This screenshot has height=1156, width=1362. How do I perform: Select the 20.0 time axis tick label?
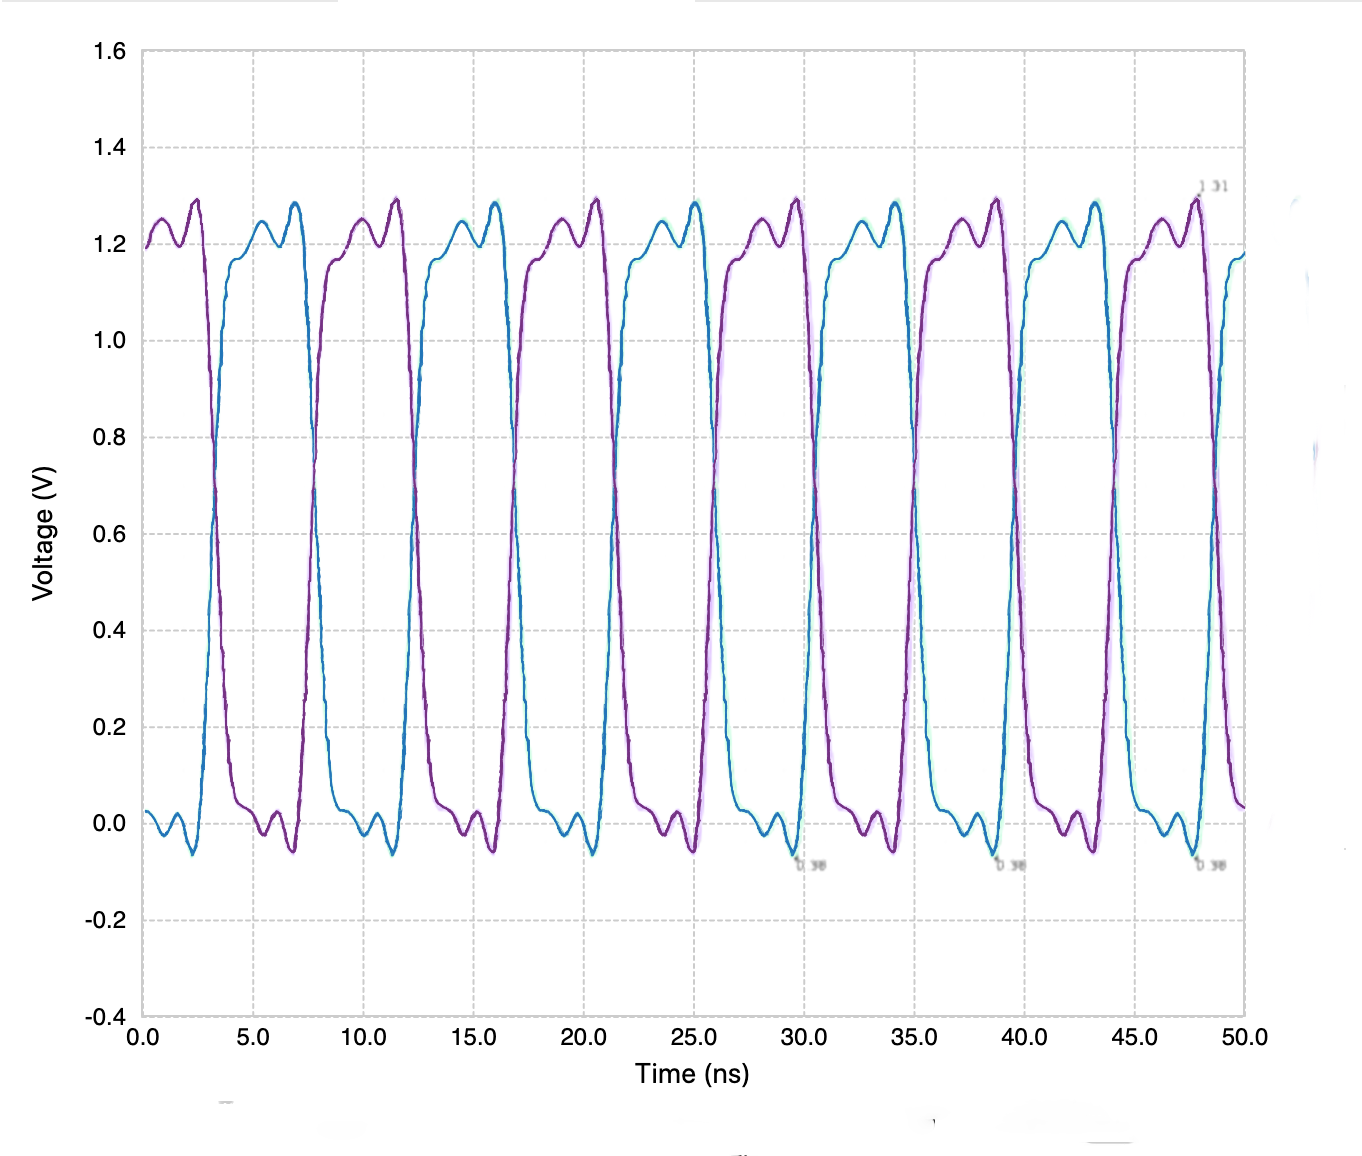coord(584,1037)
